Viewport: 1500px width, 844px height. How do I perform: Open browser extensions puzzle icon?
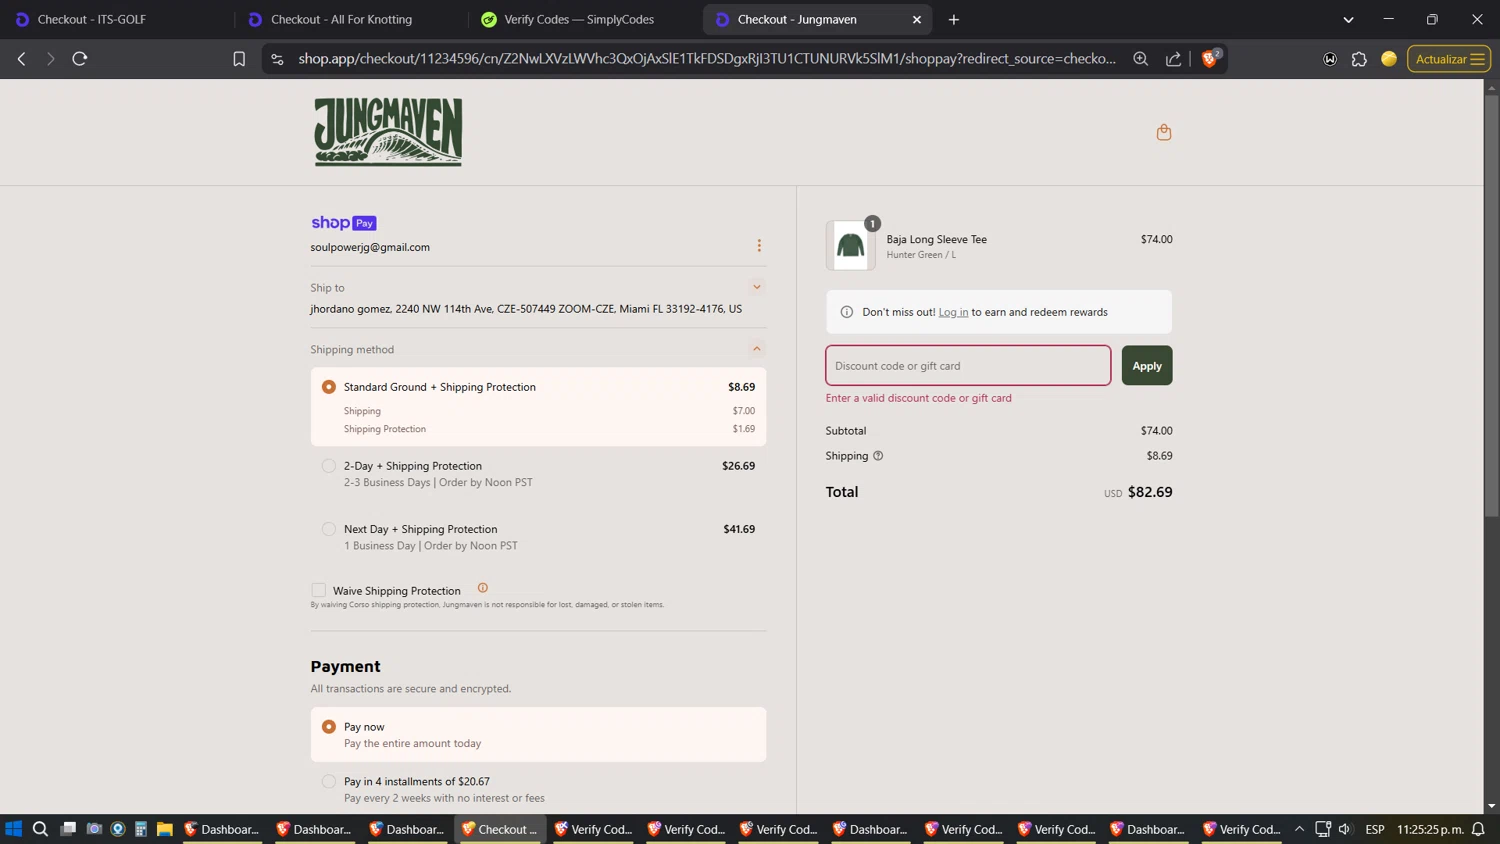1359,59
